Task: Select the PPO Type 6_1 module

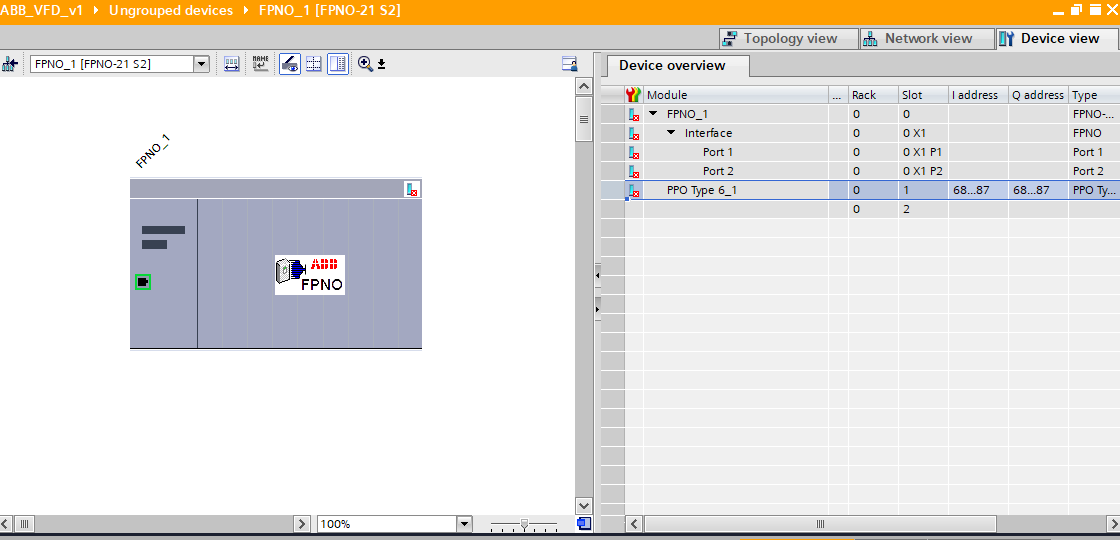Action: click(x=701, y=190)
